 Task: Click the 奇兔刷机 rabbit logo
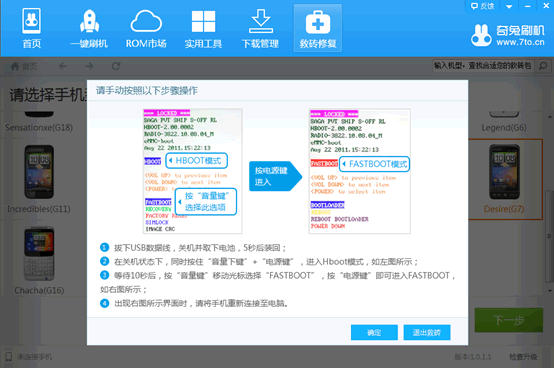[481, 35]
